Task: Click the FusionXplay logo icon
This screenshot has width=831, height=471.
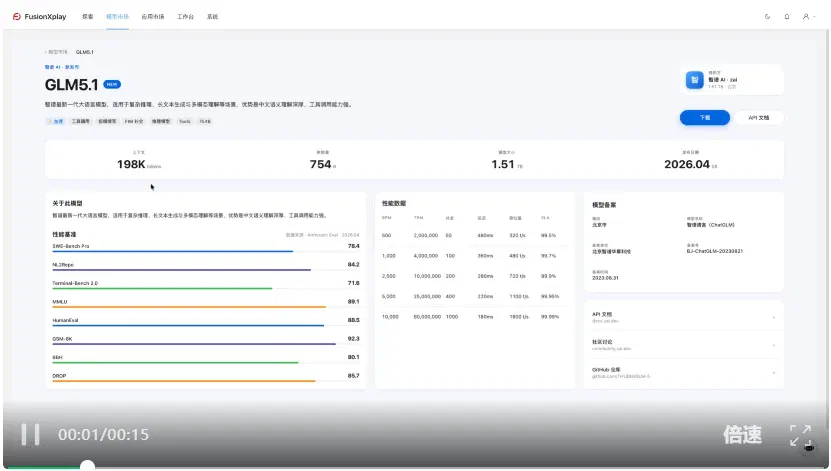Action: (16, 16)
